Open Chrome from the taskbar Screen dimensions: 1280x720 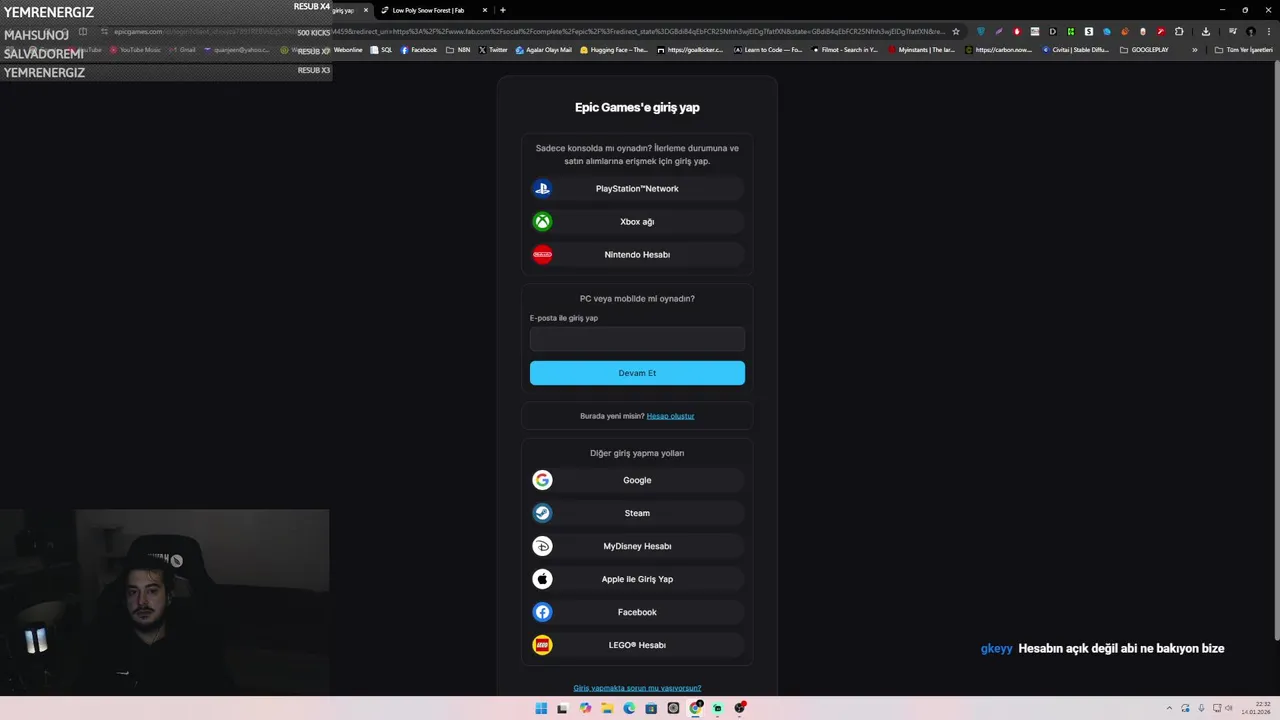[x=695, y=708]
